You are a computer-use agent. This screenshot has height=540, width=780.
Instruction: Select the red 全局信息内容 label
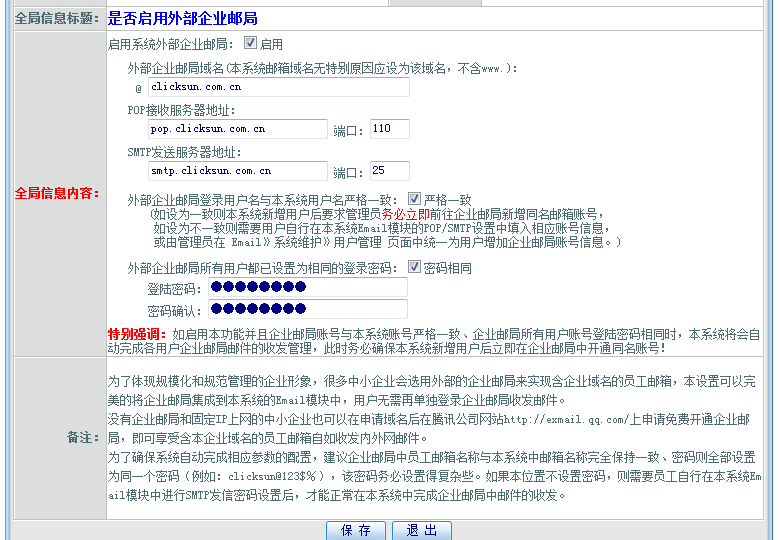click(57, 193)
